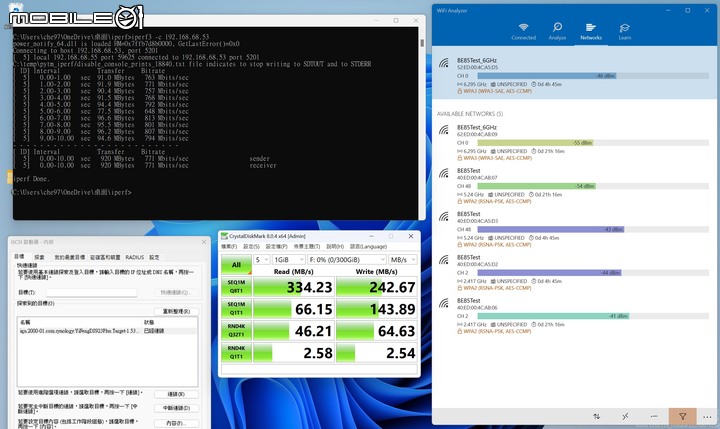The image size is (720, 429).
Task: Open the 設定(S) menu in CrystalDiskMark
Action: pyautogui.click(x=251, y=247)
